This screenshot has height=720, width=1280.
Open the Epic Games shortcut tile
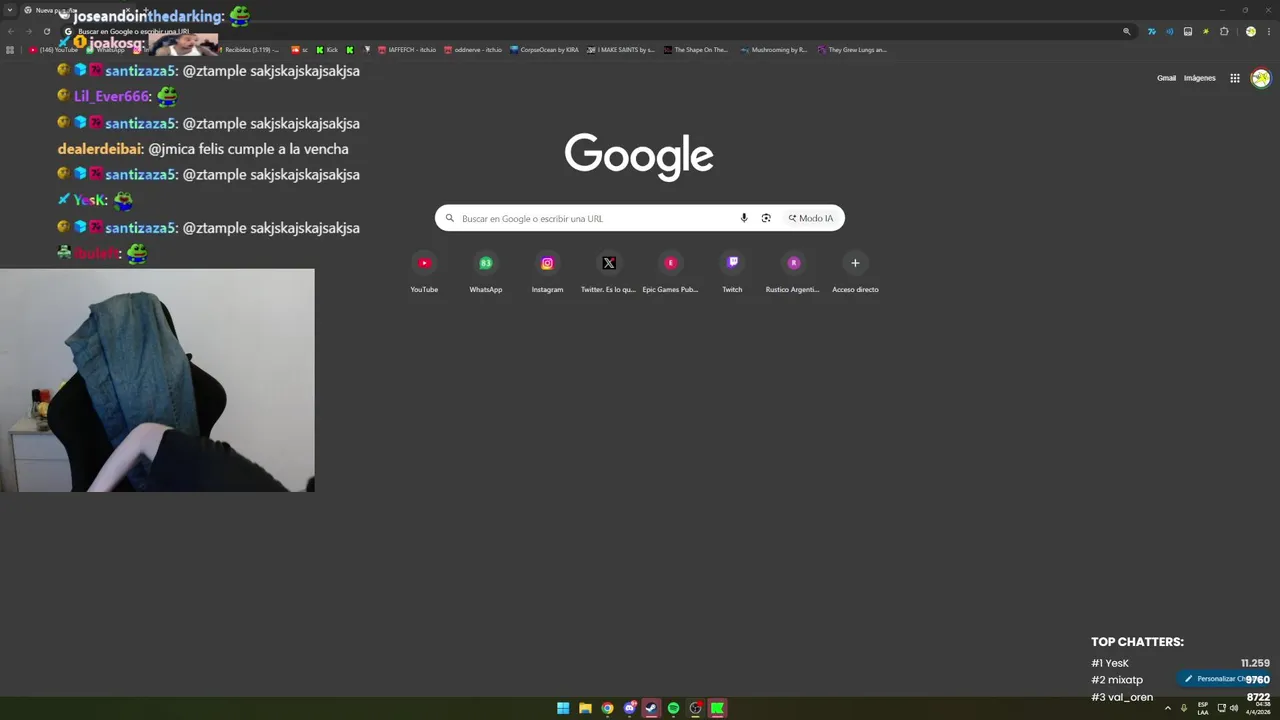point(671,273)
